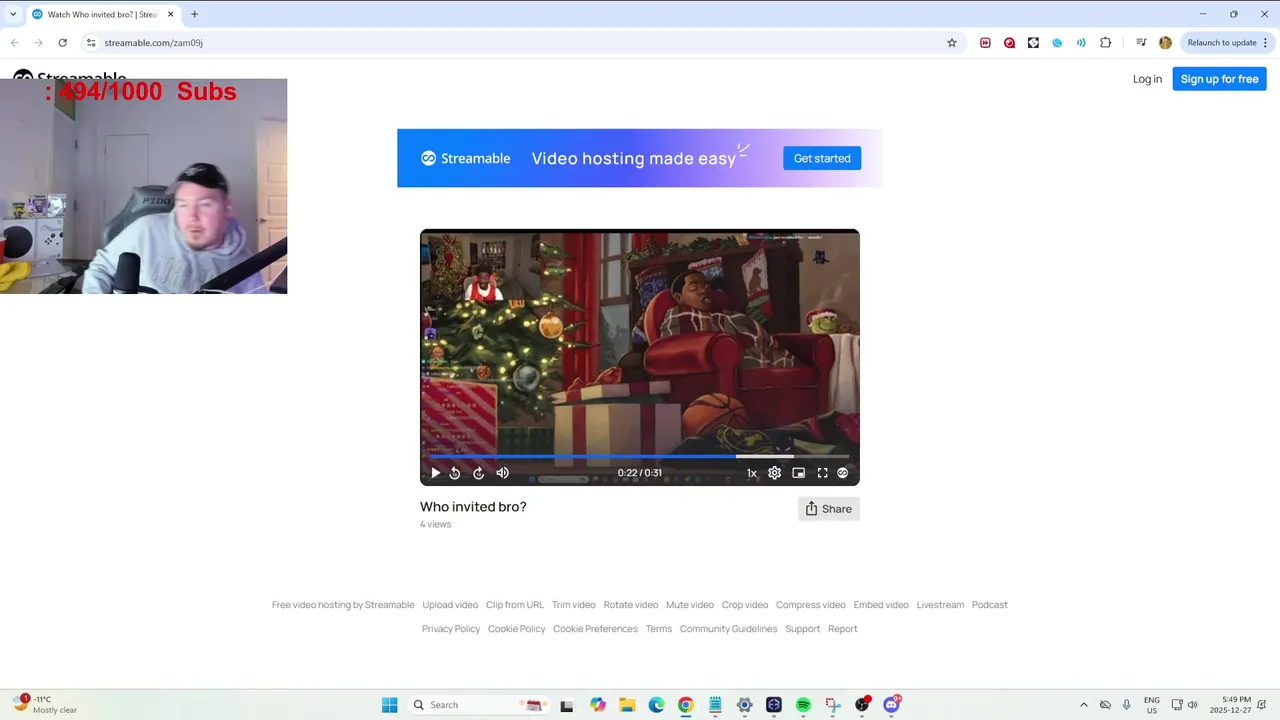The height and width of the screenshot is (720, 1280).
Task: Open the tab search chevron dropdown
Action: point(13,14)
